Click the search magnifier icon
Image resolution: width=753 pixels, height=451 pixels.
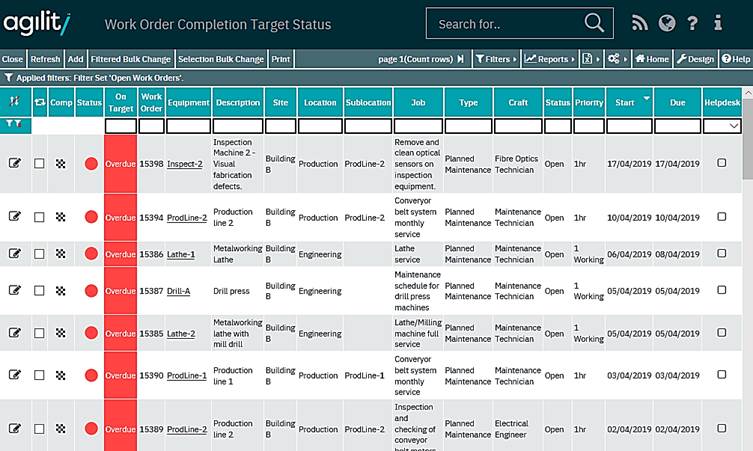click(594, 23)
